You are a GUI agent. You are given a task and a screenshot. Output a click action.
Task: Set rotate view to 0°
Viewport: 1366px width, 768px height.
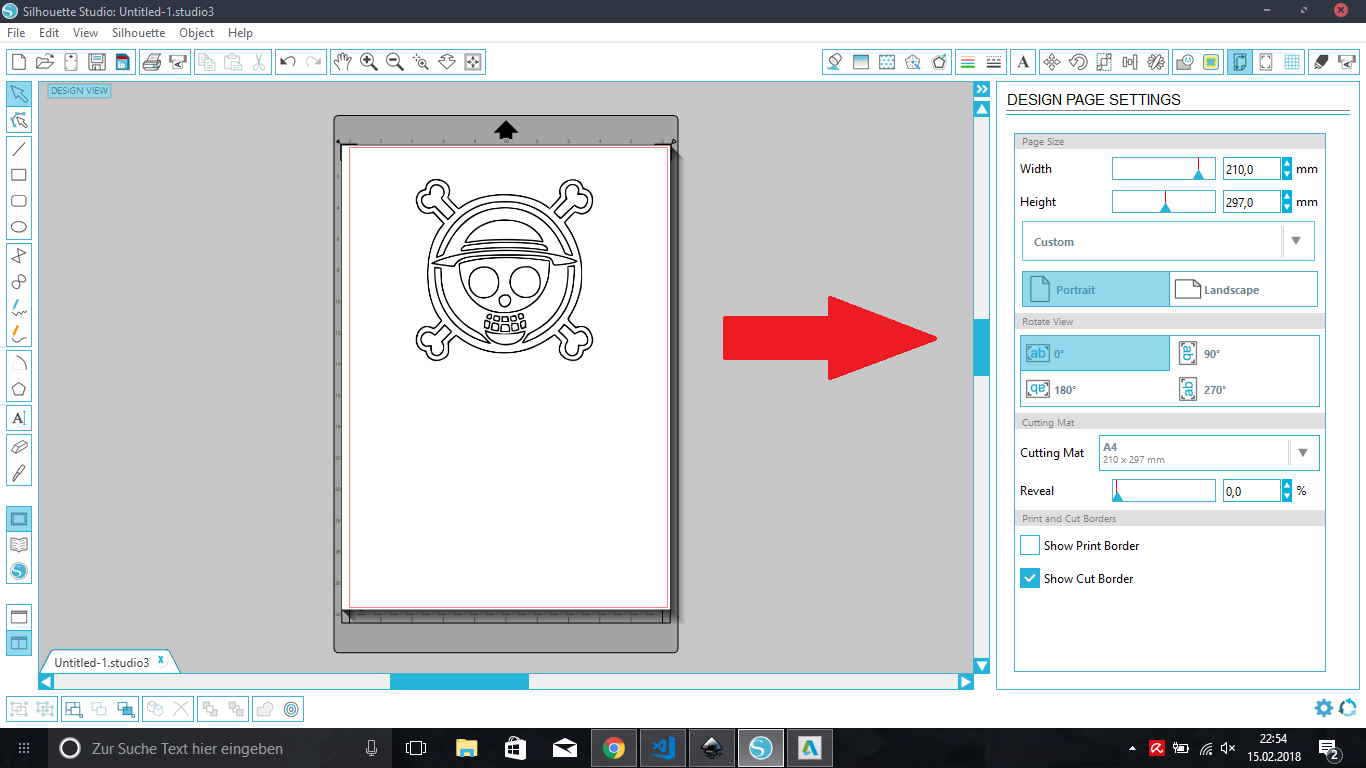click(1096, 353)
